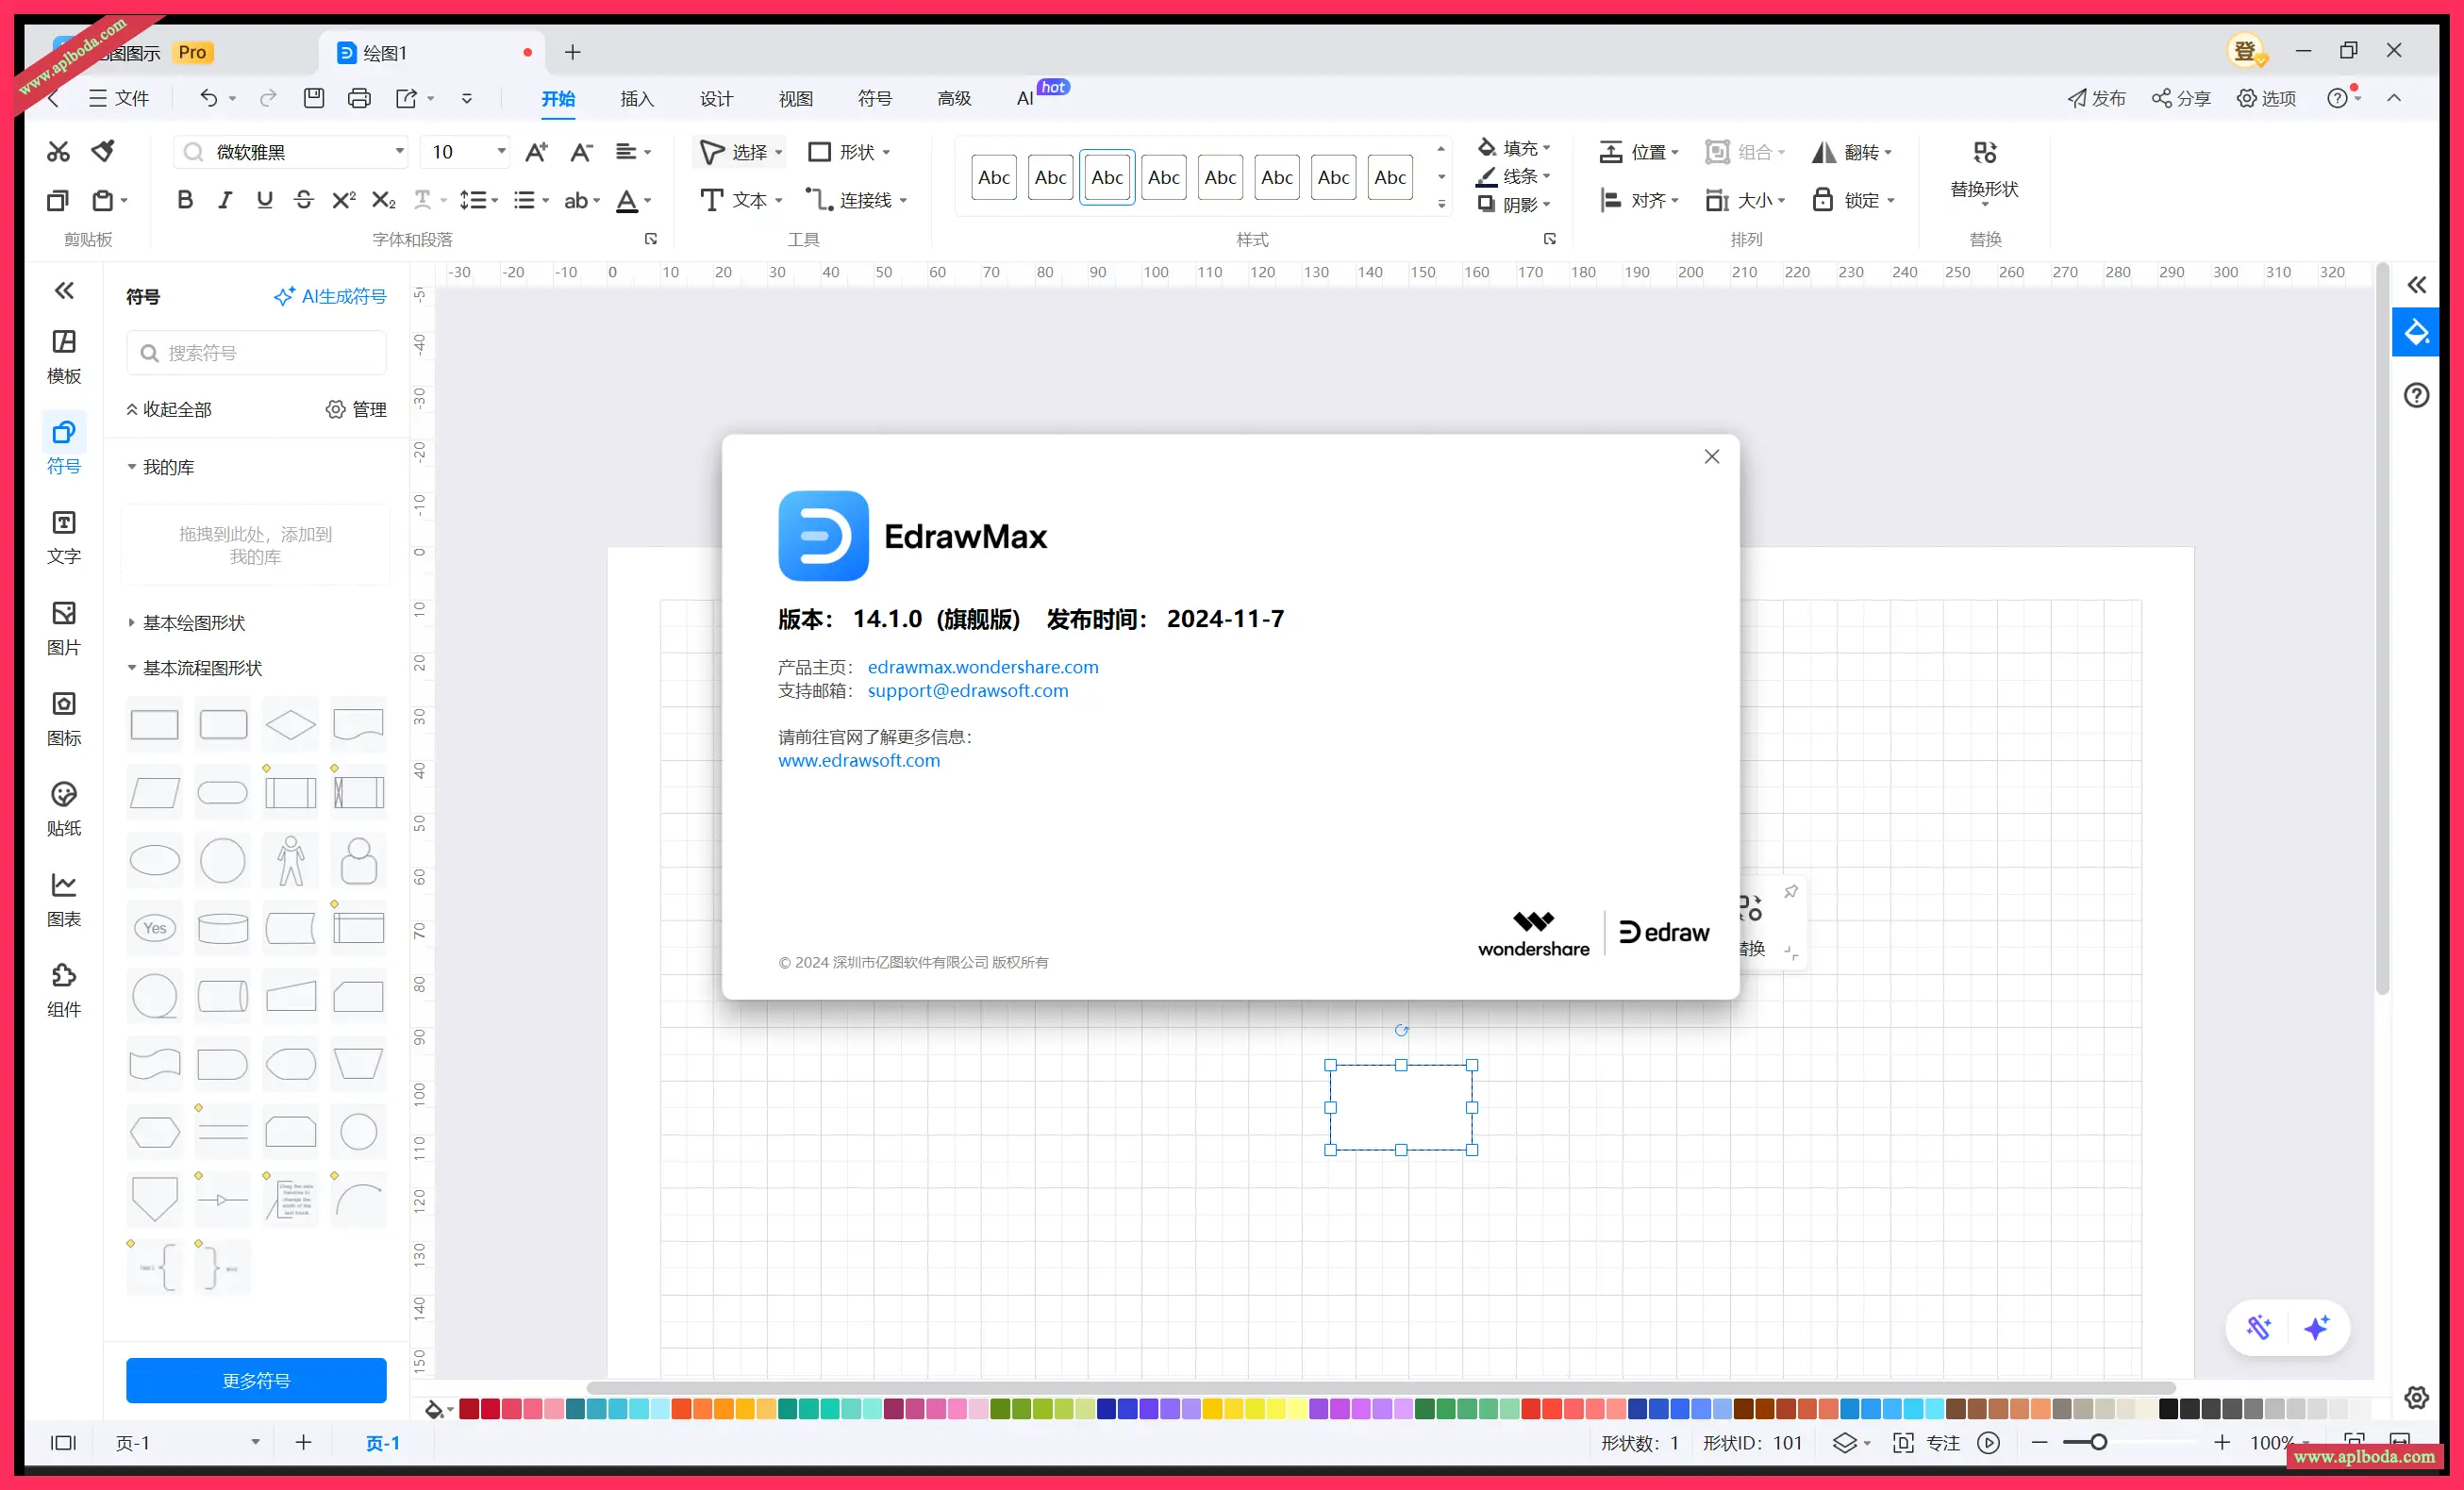Toggle underline formatting

point(264,199)
